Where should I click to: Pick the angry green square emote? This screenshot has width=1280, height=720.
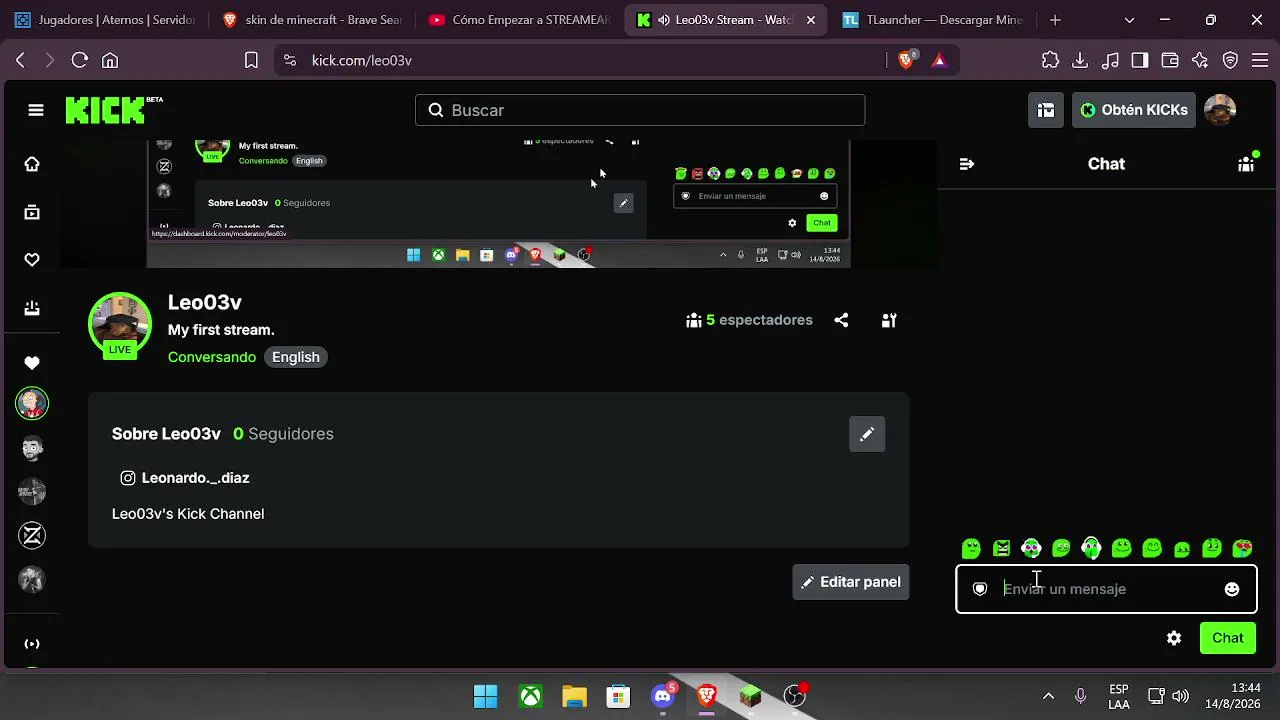(x=1001, y=548)
